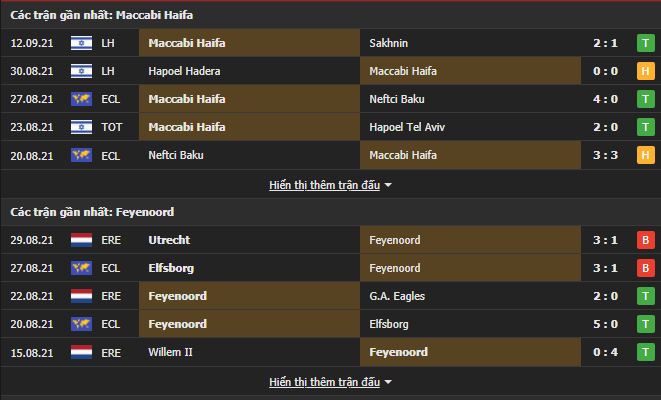The height and width of the screenshot is (400, 661).
Task: Click the red B badge on the Utrecht match
Action: click(646, 241)
